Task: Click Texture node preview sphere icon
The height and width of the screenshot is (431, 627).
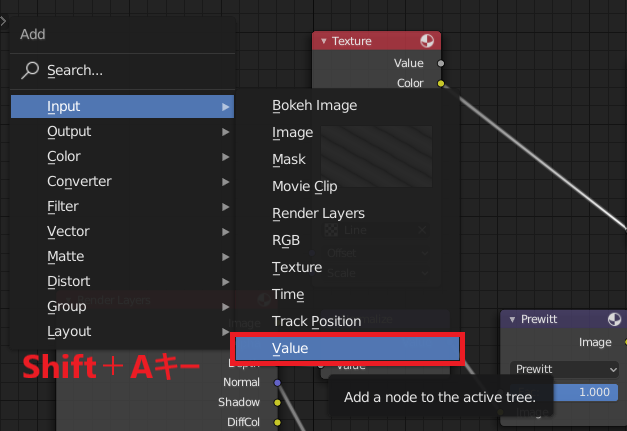Action: (427, 41)
